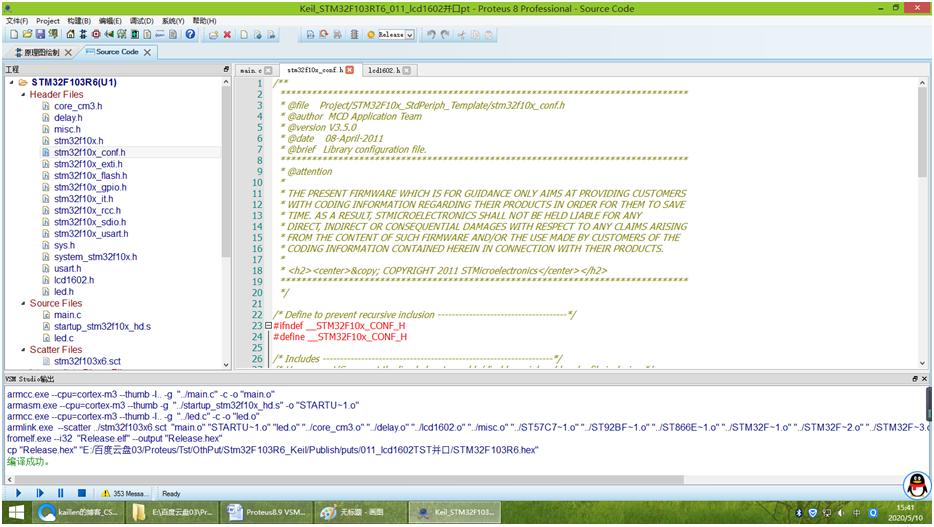Click the code editor vertical scrollbar

922,133
